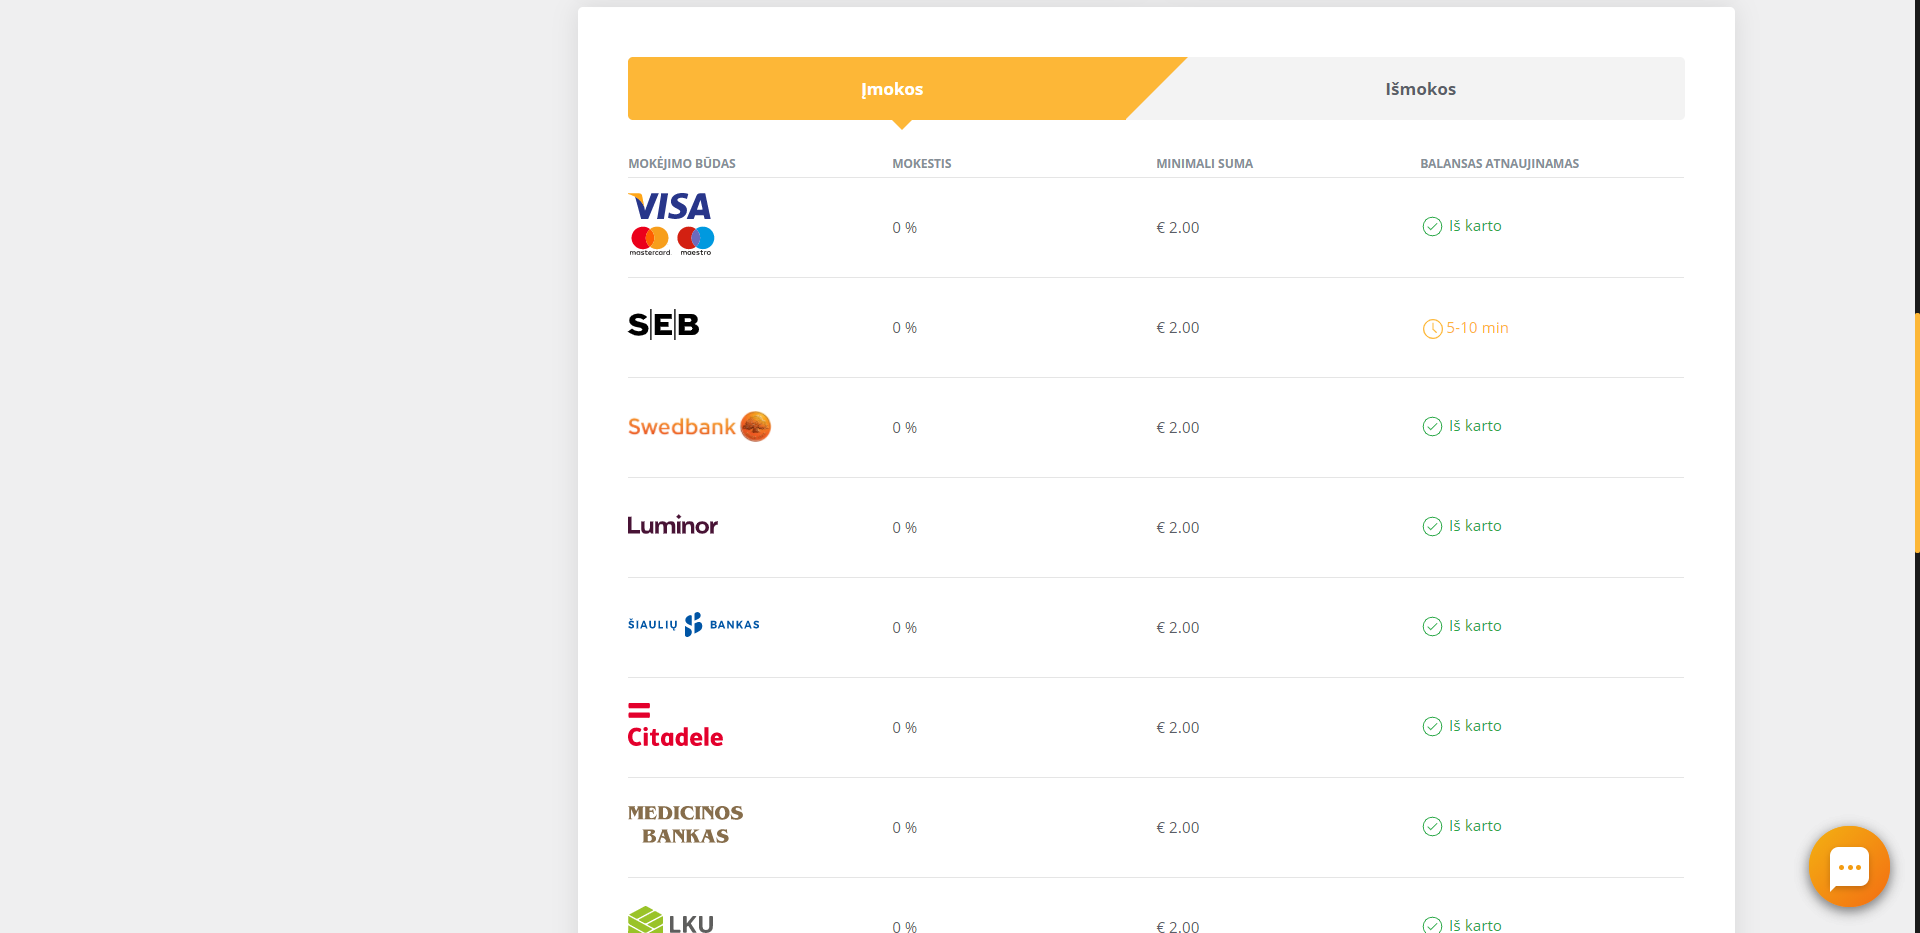The width and height of the screenshot is (1920, 933).
Task: Click the 5-10 min text in SEB row
Action: 1477,328
